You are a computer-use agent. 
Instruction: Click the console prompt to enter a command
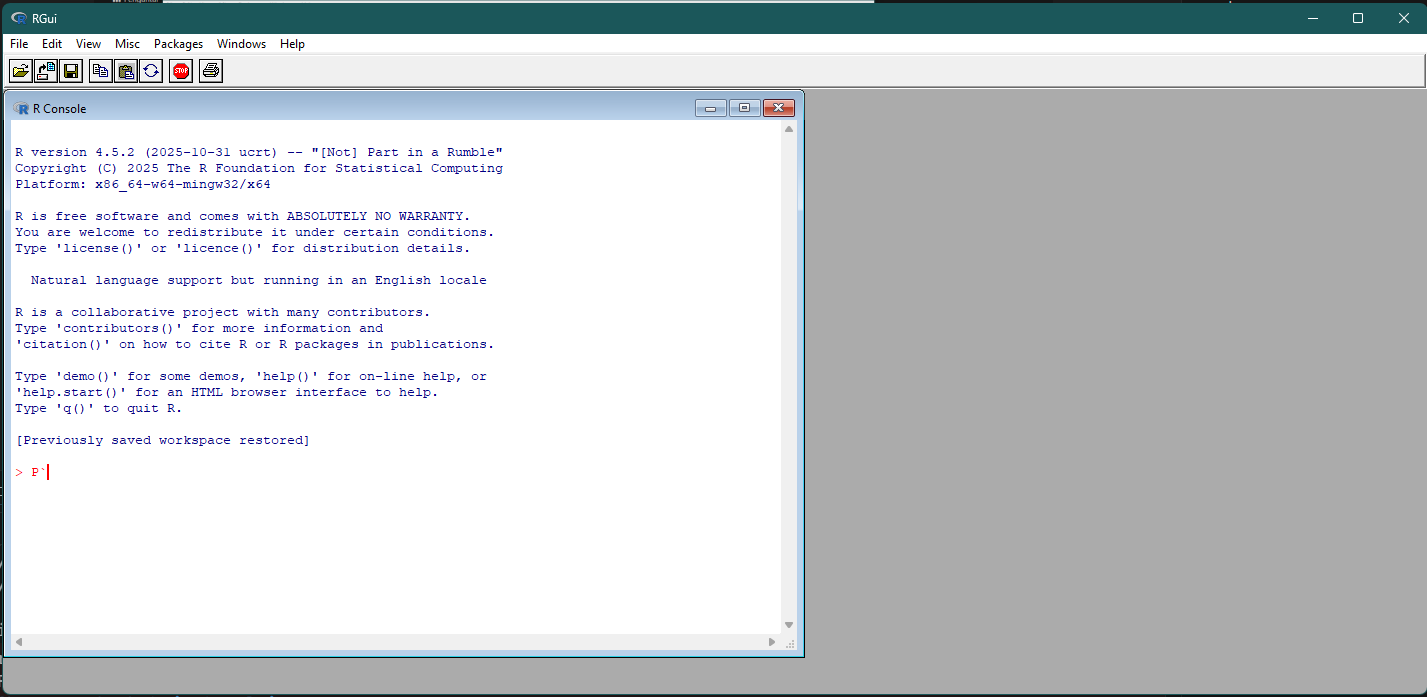(x=45, y=471)
